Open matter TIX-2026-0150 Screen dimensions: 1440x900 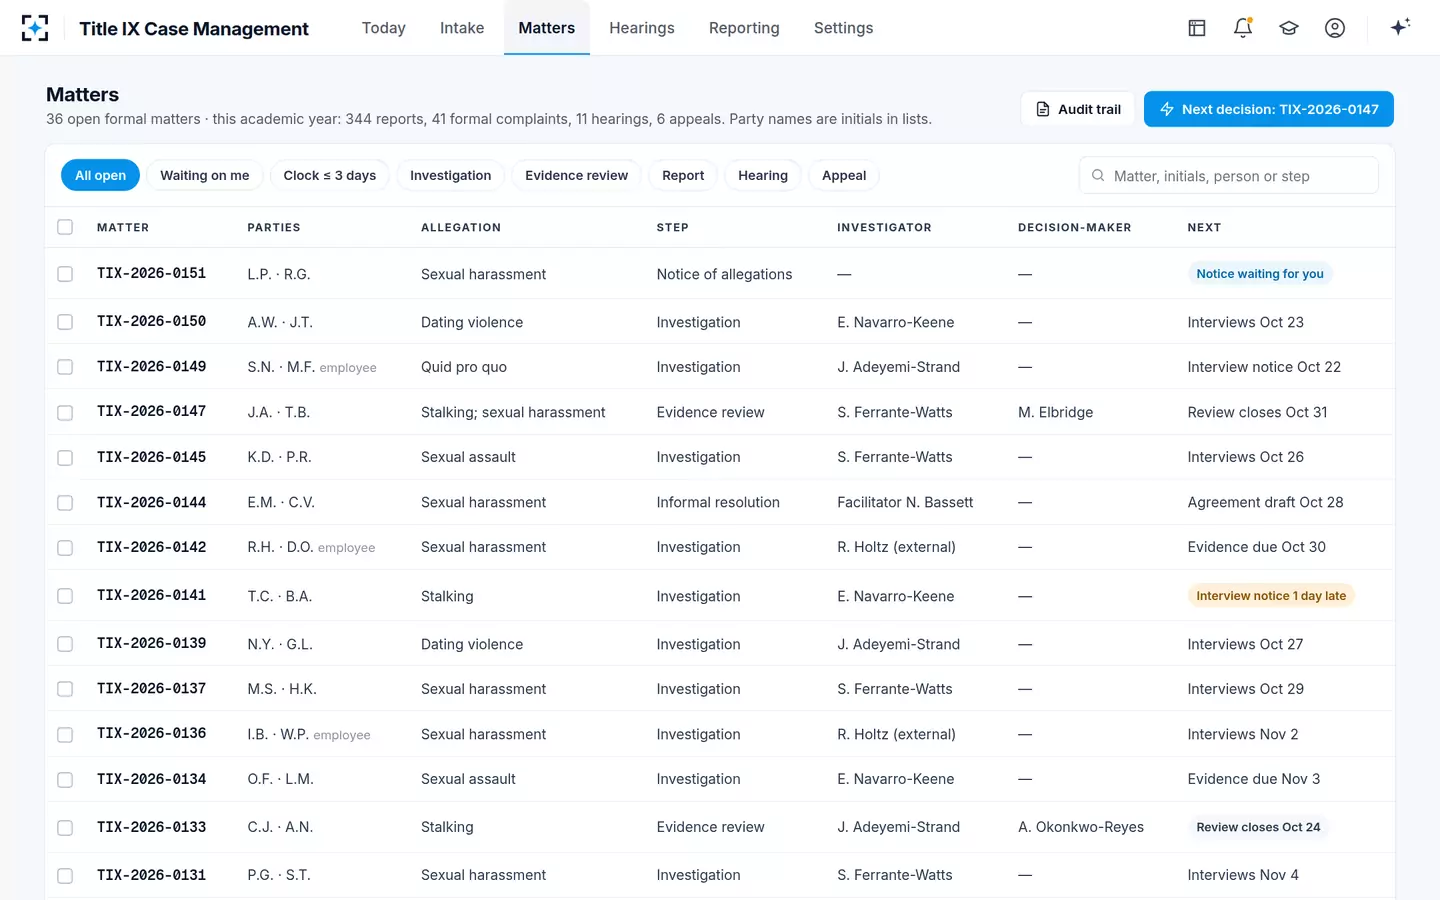(x=152, y=322)
